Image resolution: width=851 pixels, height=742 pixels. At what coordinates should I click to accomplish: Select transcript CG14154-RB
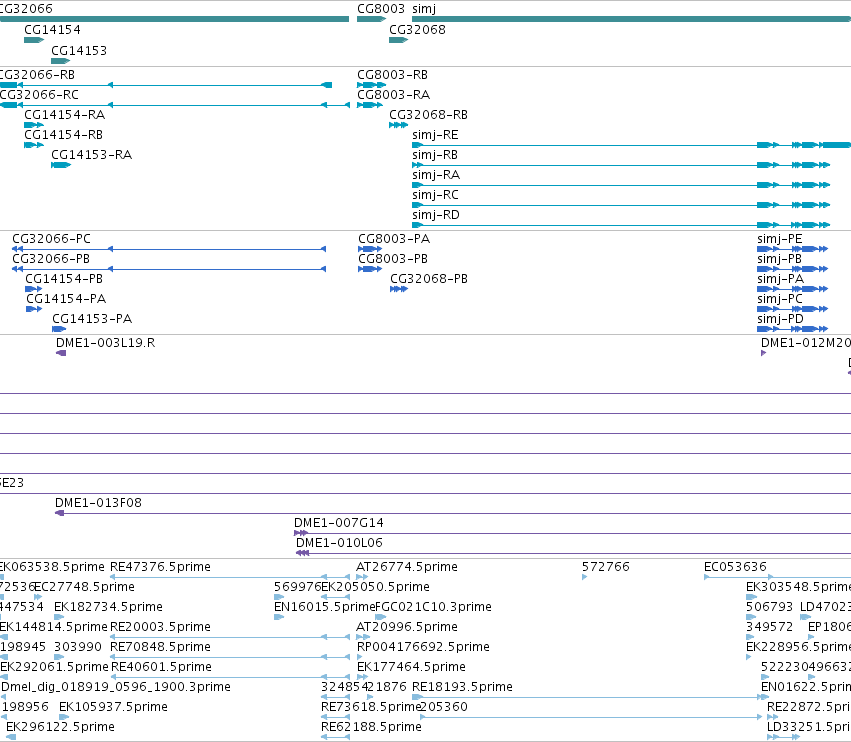pyautogui.click(x=63, y=135)
